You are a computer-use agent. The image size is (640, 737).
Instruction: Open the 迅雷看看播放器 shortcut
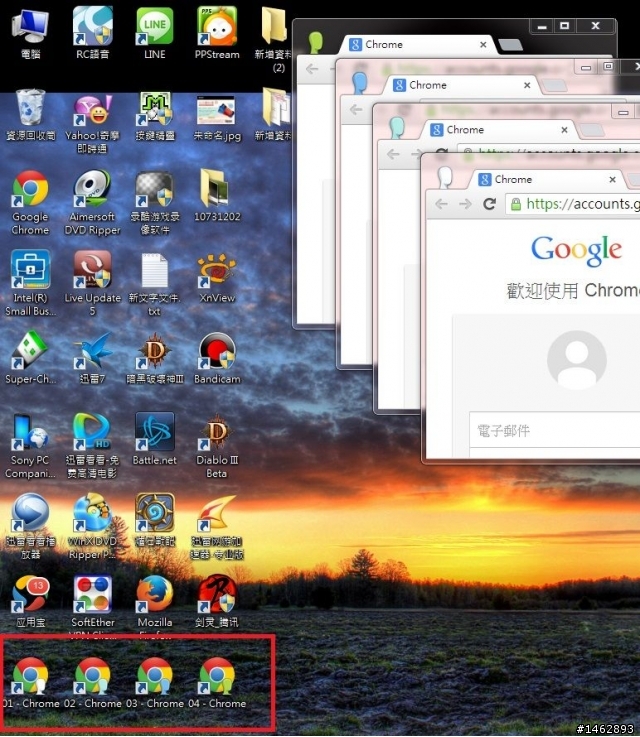pos(30,526)
